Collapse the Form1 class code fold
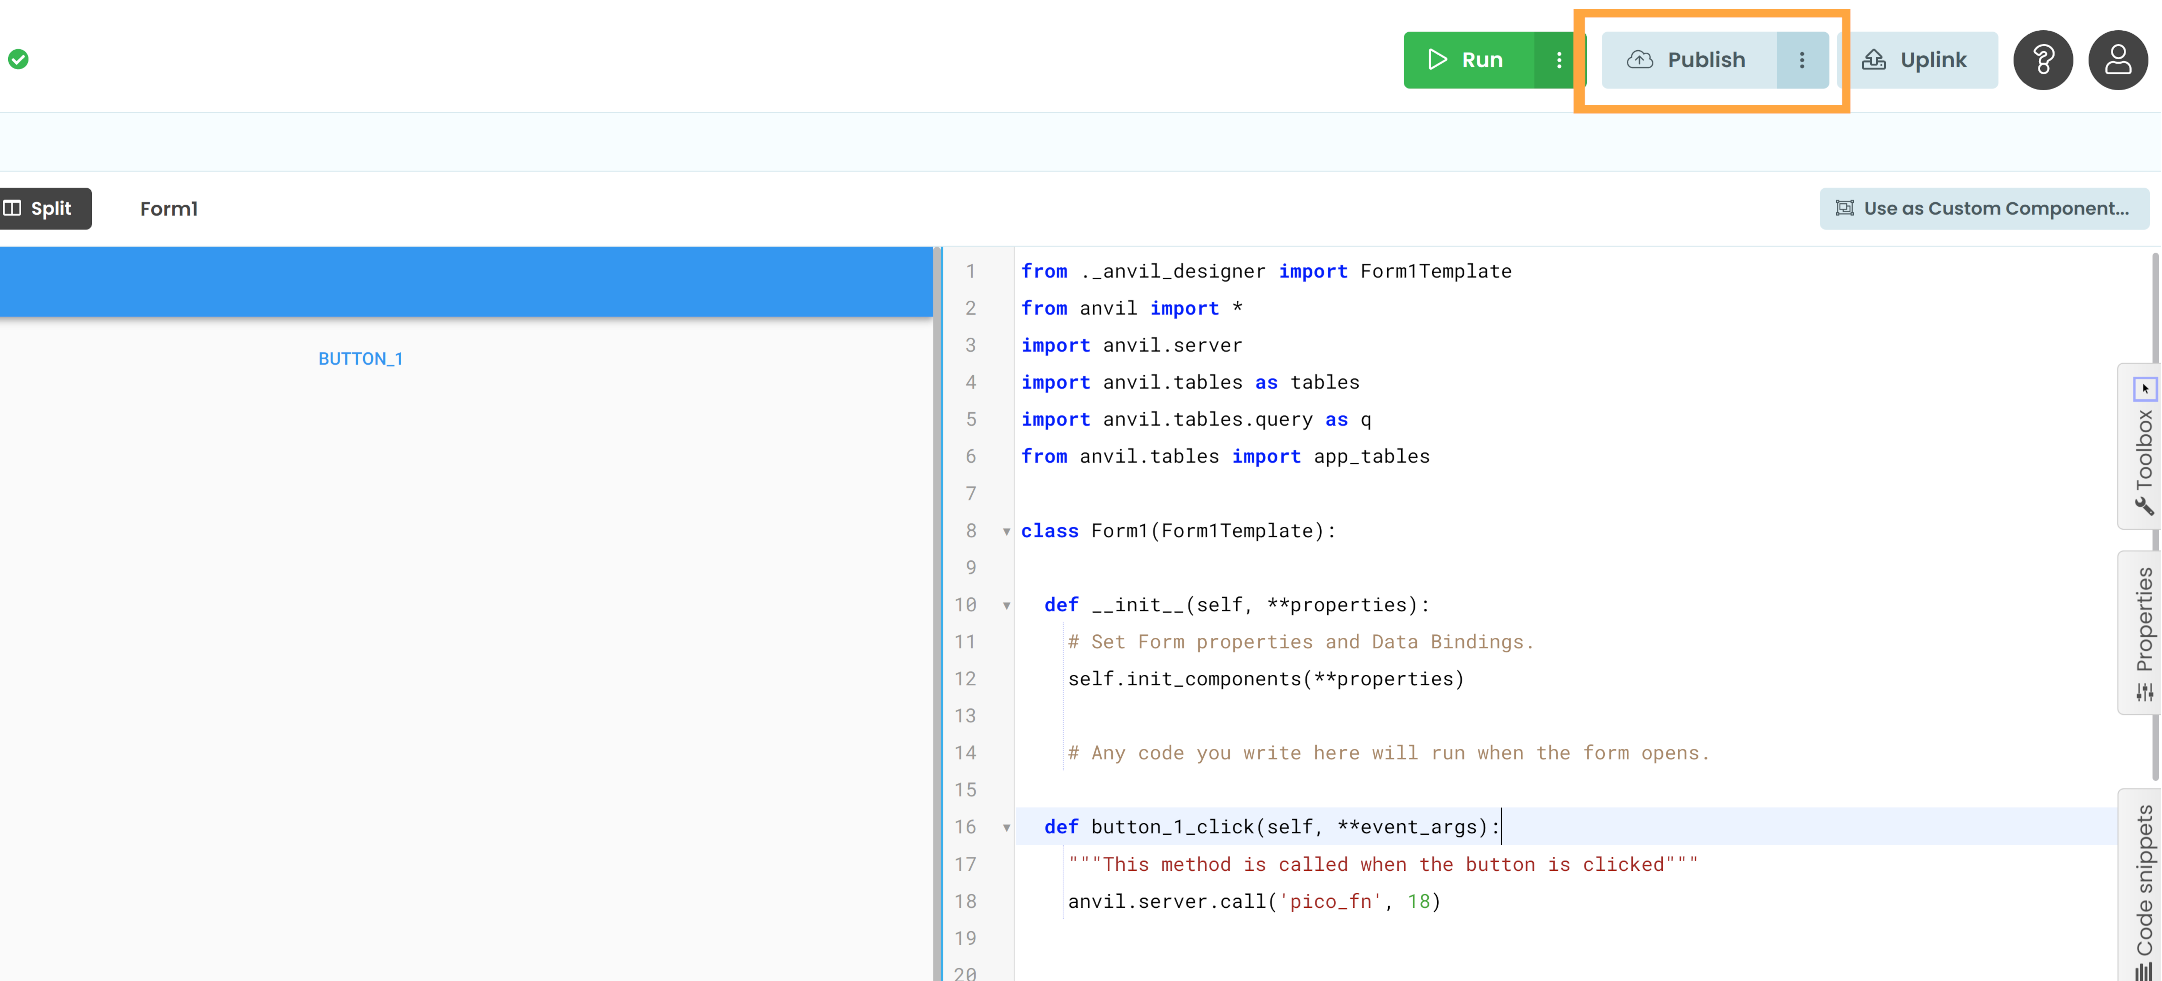 click(x=1006, y=531)
